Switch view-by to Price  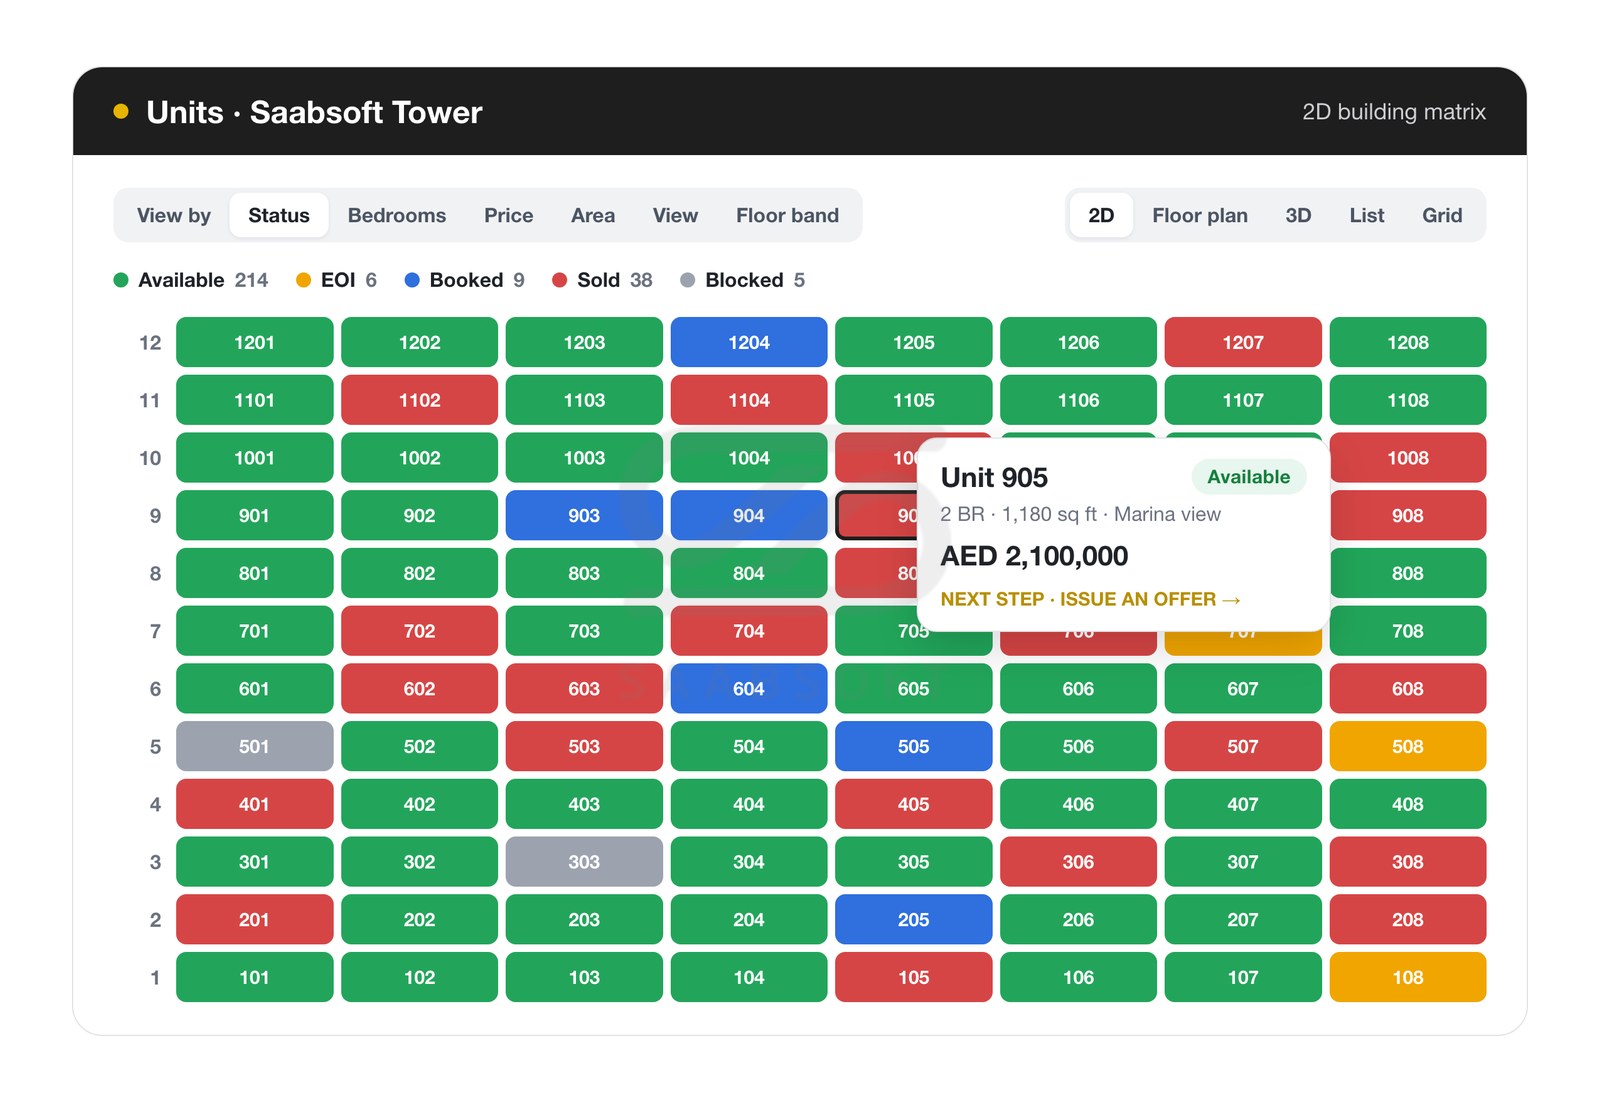[508, 215]
